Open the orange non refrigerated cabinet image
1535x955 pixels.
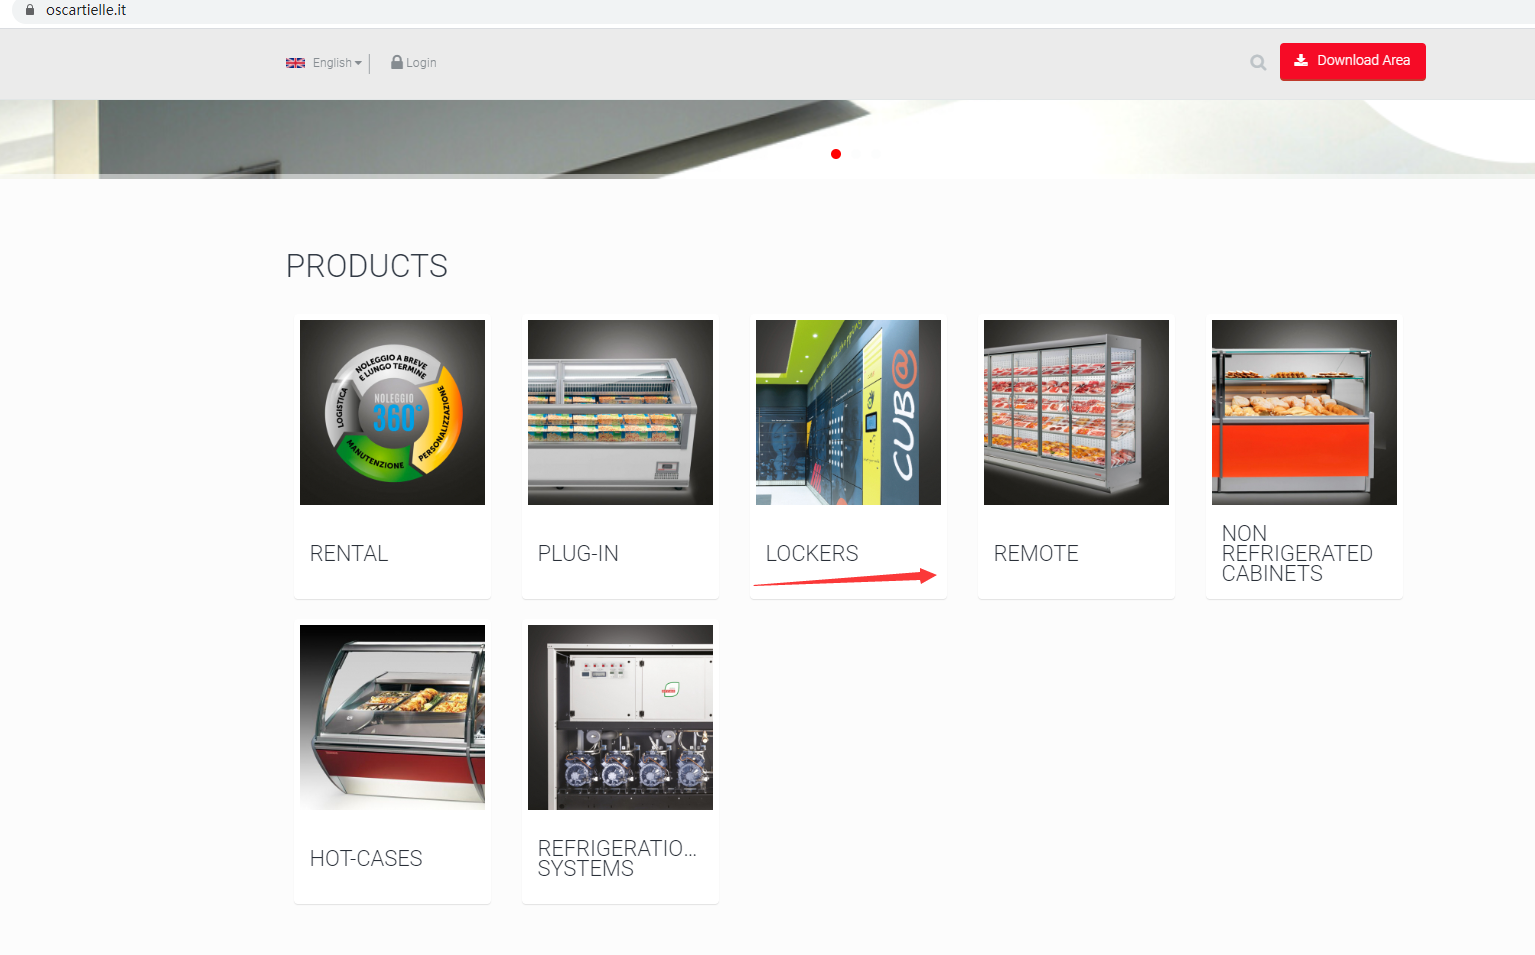[1304, 412]
